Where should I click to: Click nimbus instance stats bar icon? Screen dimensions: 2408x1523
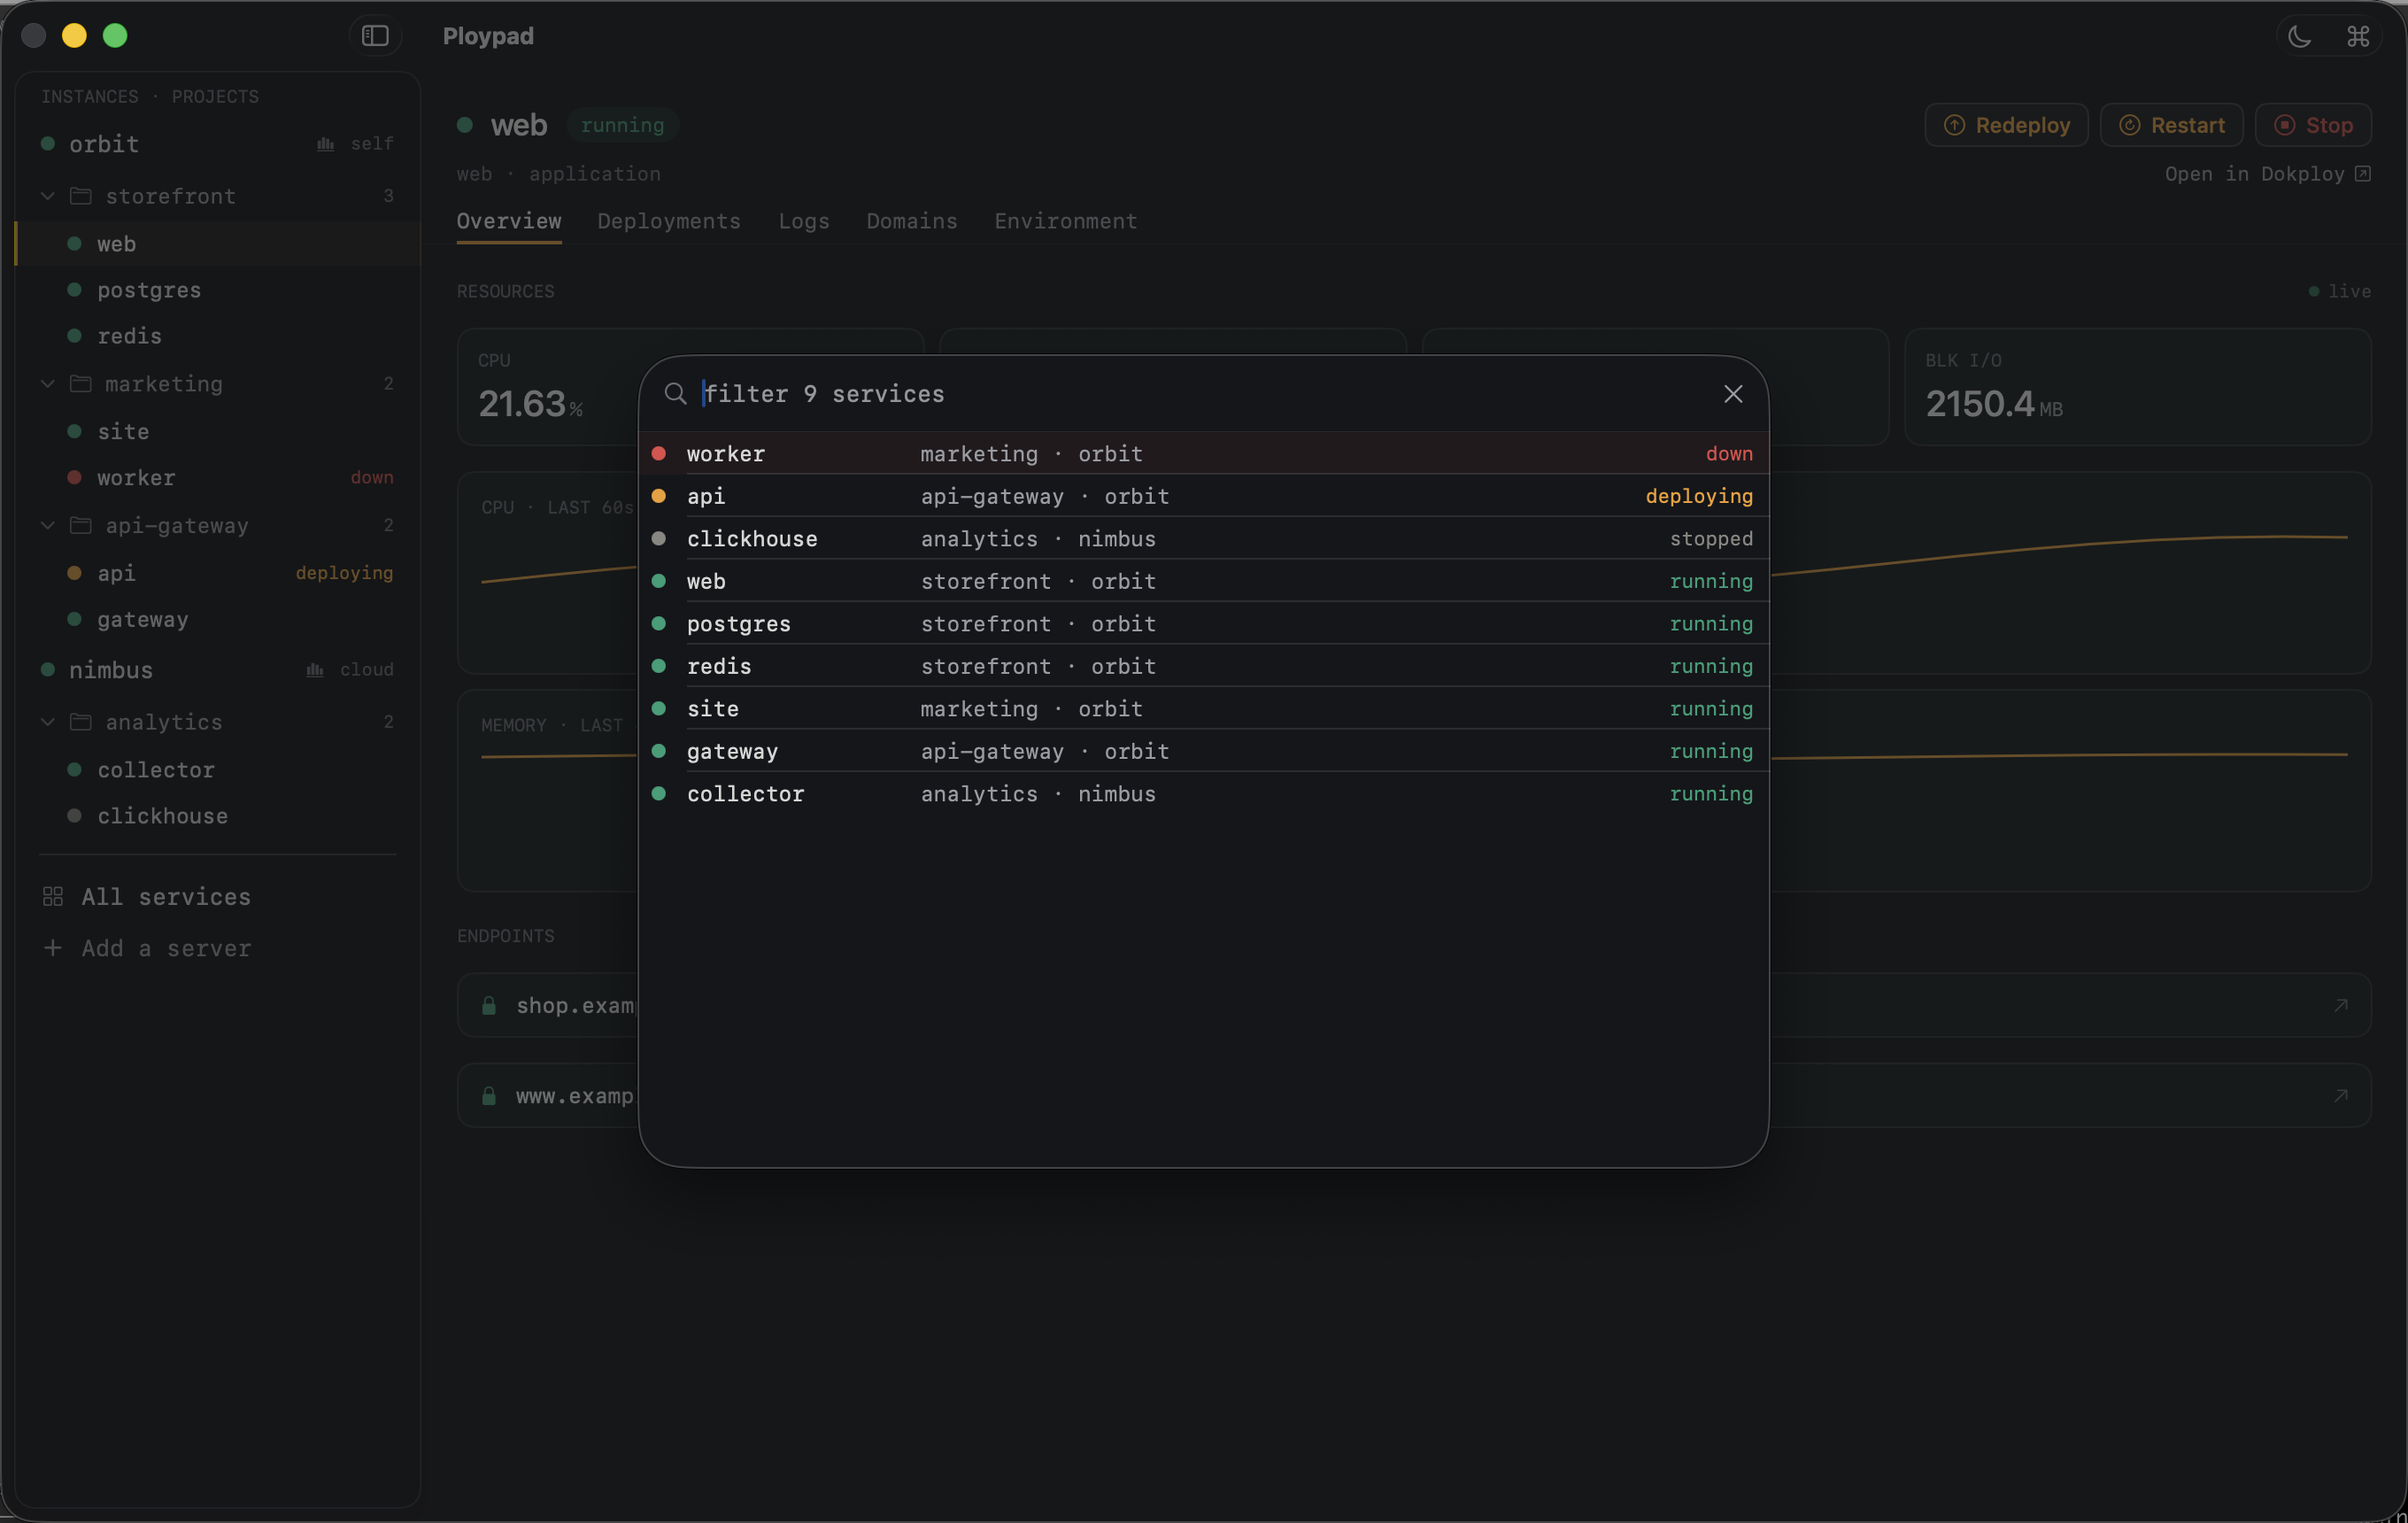[x=314, y=670]
